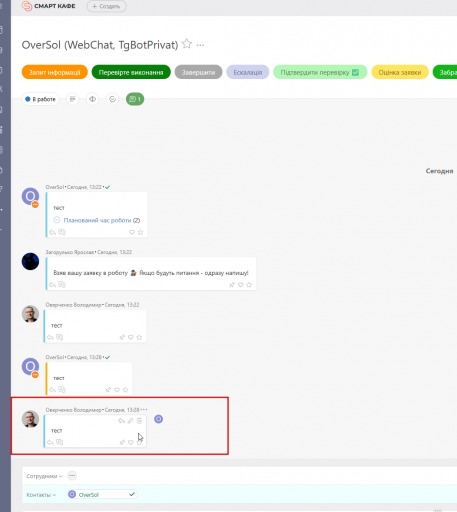
Task: Click the Сегодня date label
Action: pos(439,171)
